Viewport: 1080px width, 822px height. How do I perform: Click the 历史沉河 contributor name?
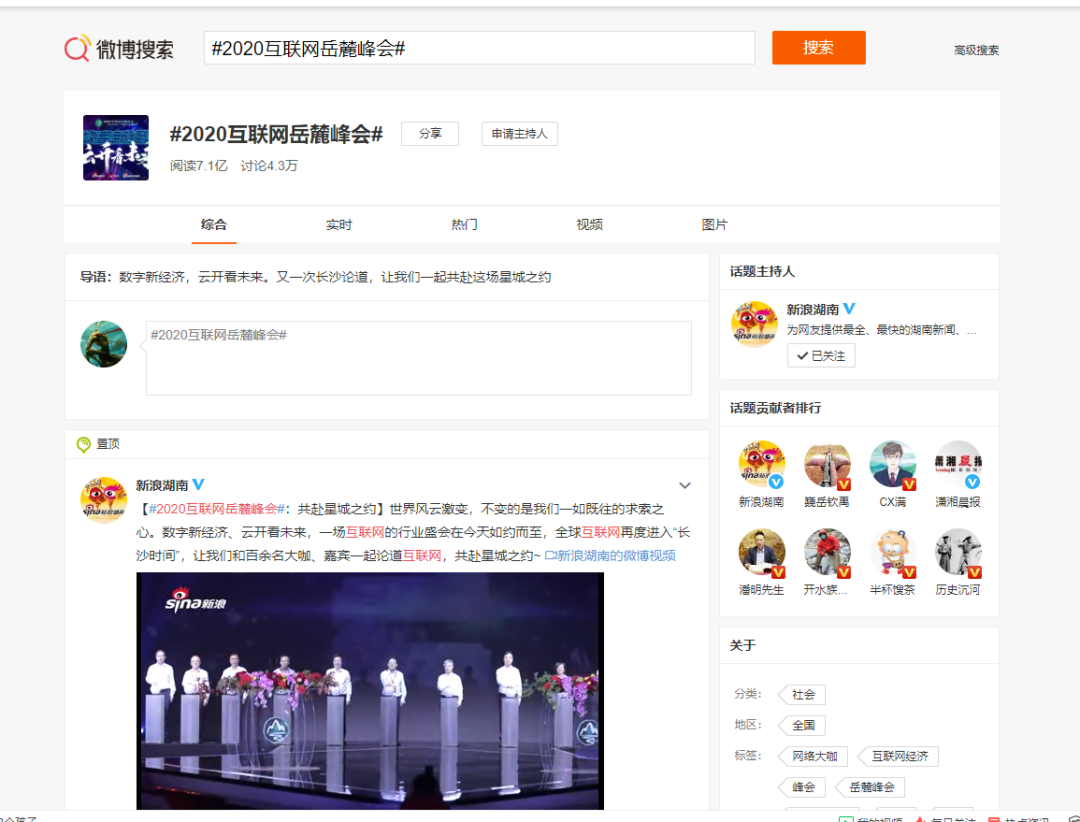coord(958,590)
